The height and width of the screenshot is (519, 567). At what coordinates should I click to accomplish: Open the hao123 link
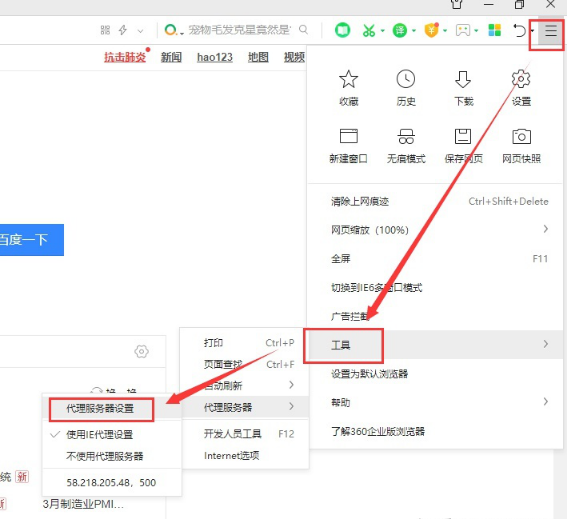pyautogui.click(x=214, y=57)
